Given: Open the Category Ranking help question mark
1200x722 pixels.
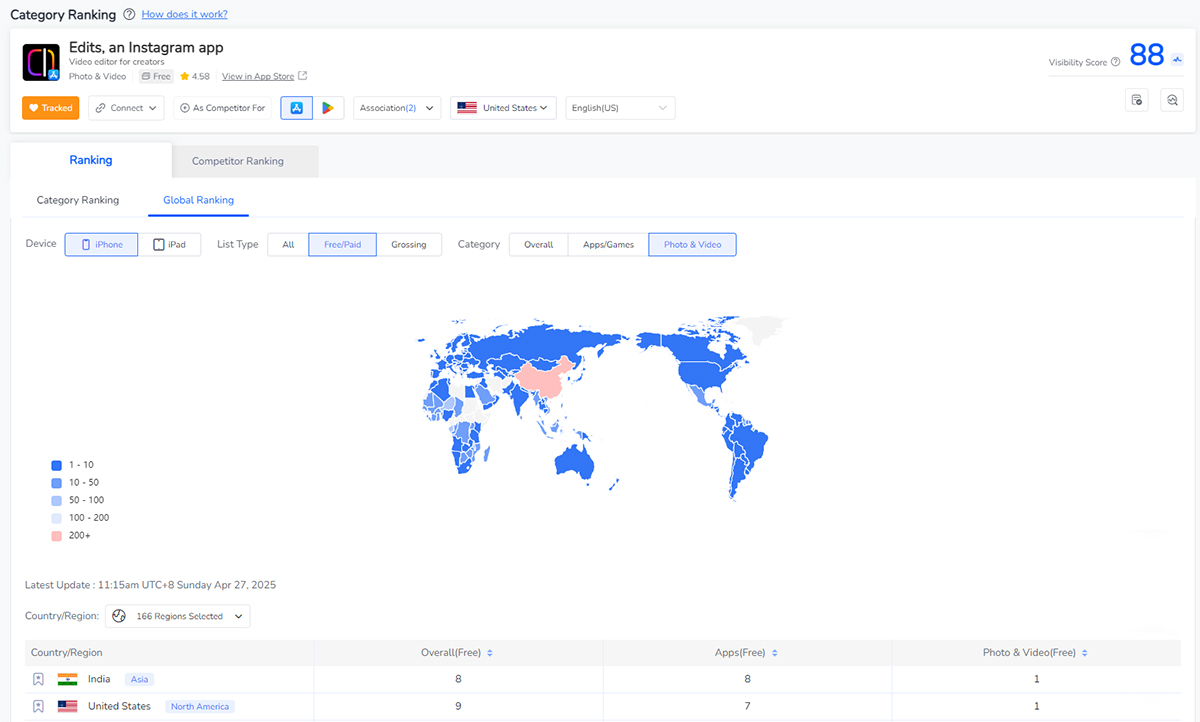Looking at the screenshot, I should click(129, 15).
